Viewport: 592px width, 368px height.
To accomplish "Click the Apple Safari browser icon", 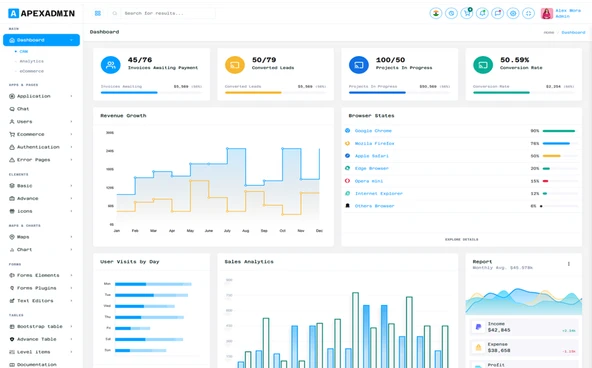I will click(x=347, y=156).
